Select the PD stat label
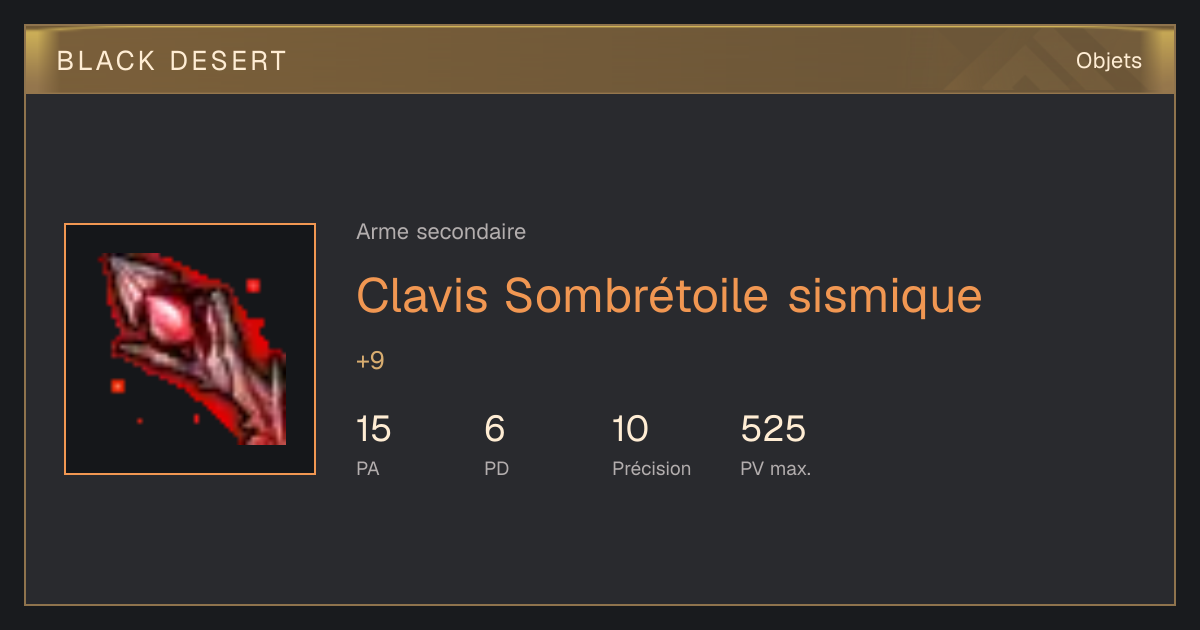The width and height of the screenshot is (1200, 630). (496, 468)
